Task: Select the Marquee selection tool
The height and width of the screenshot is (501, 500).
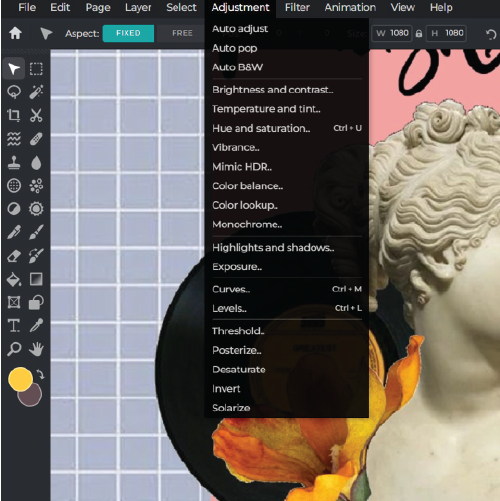Action: [x=36, y=69]
